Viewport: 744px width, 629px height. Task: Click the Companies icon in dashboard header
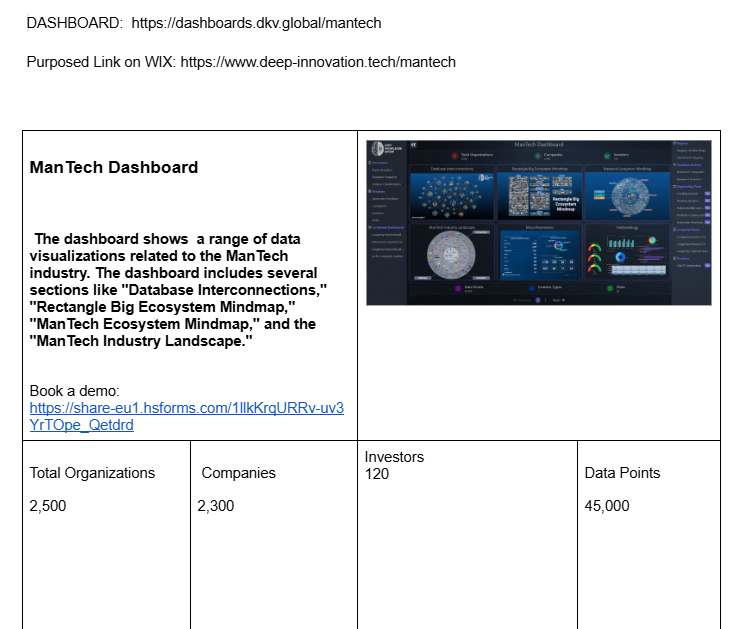tap(536, 156)
